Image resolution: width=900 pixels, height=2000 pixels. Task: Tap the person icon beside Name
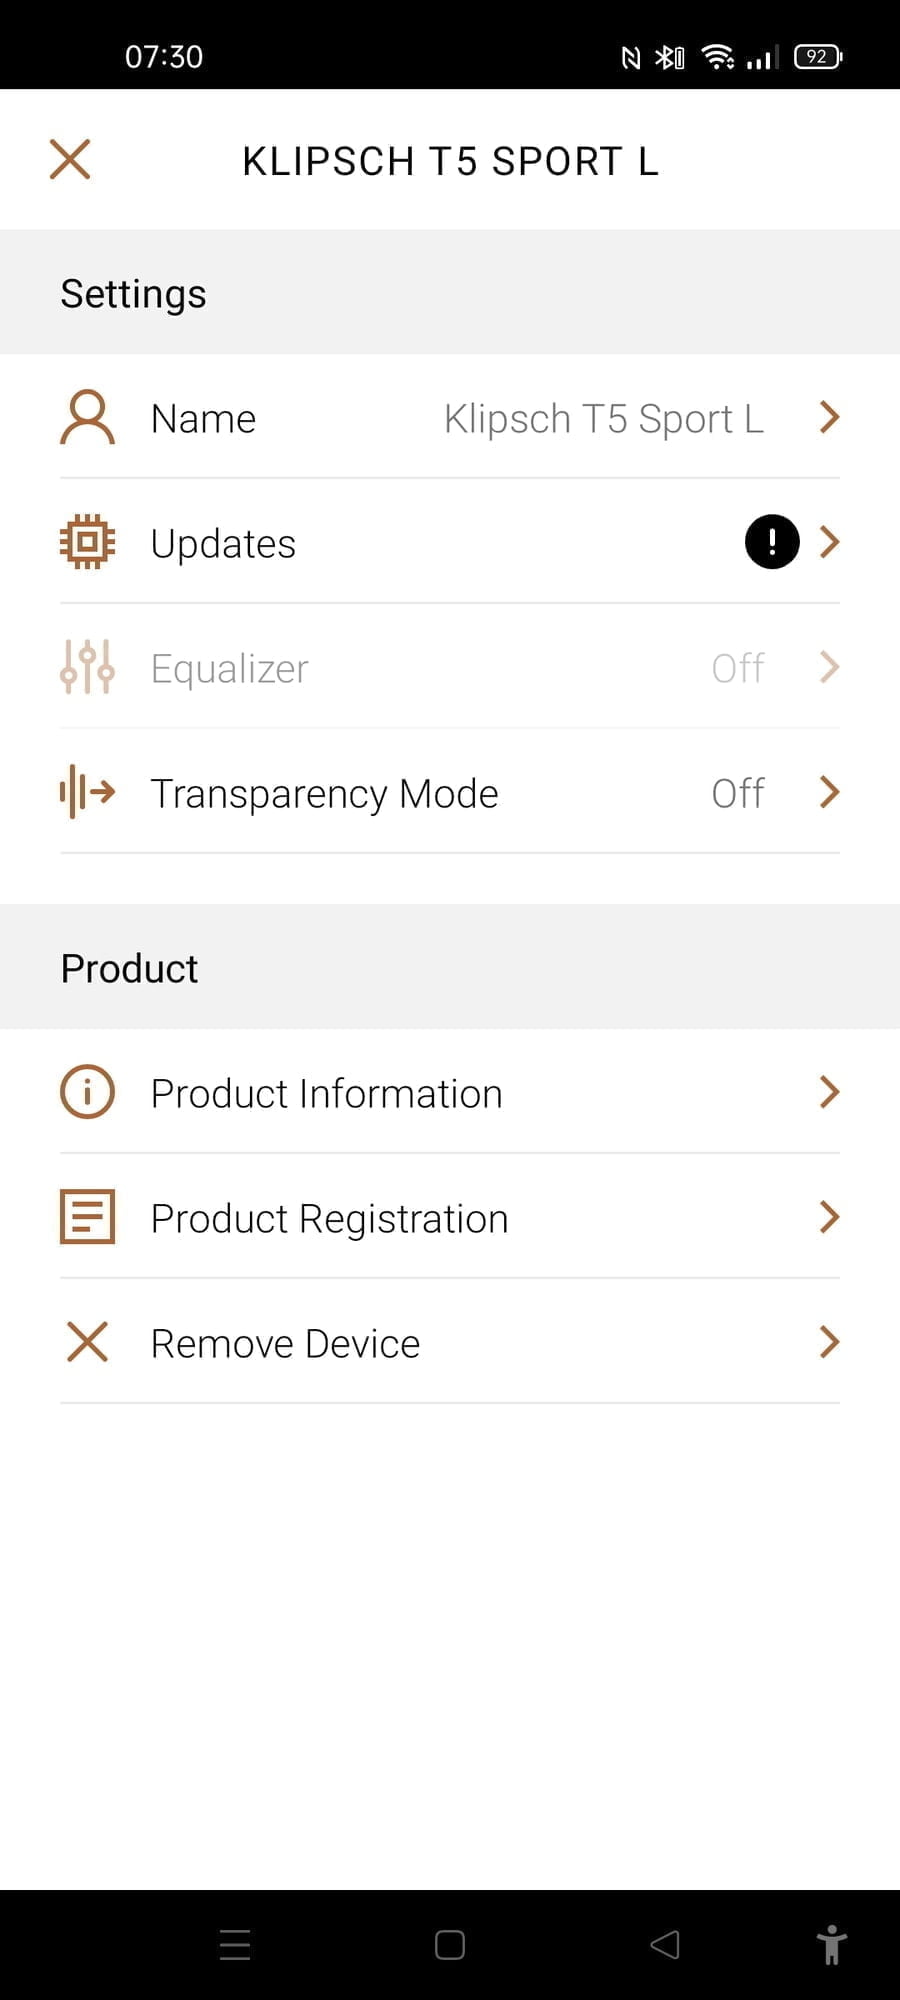click(88, 417)
